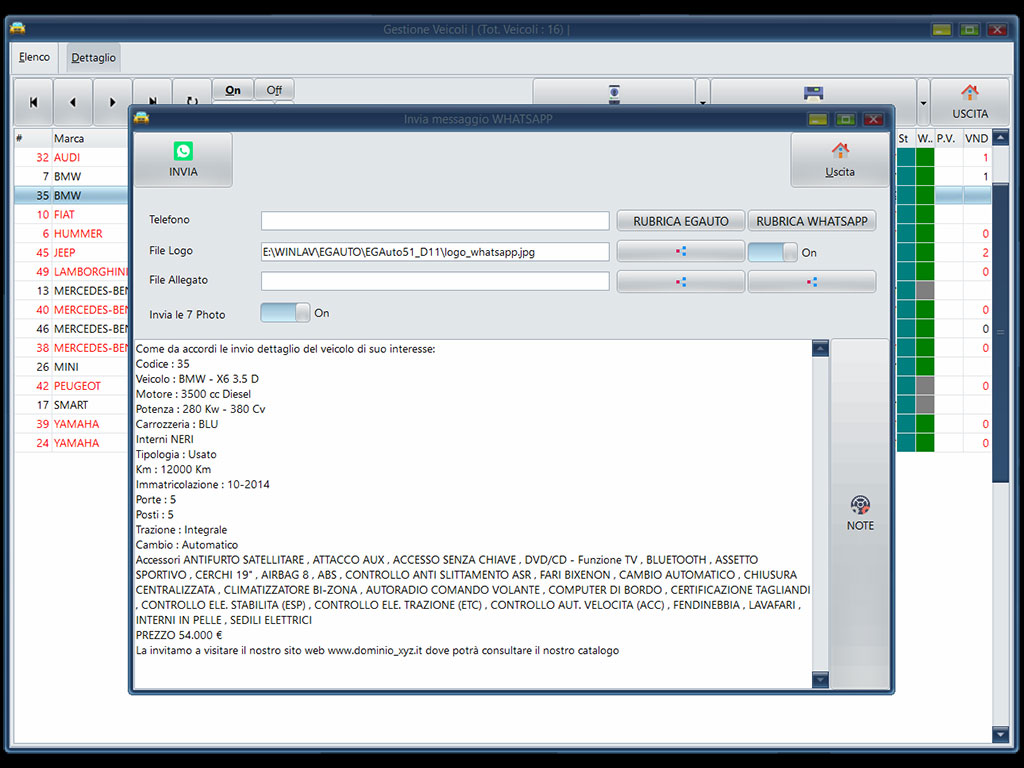Open the RUBRICA EGAUTO contact list
1024x768 pixels.
680,221
